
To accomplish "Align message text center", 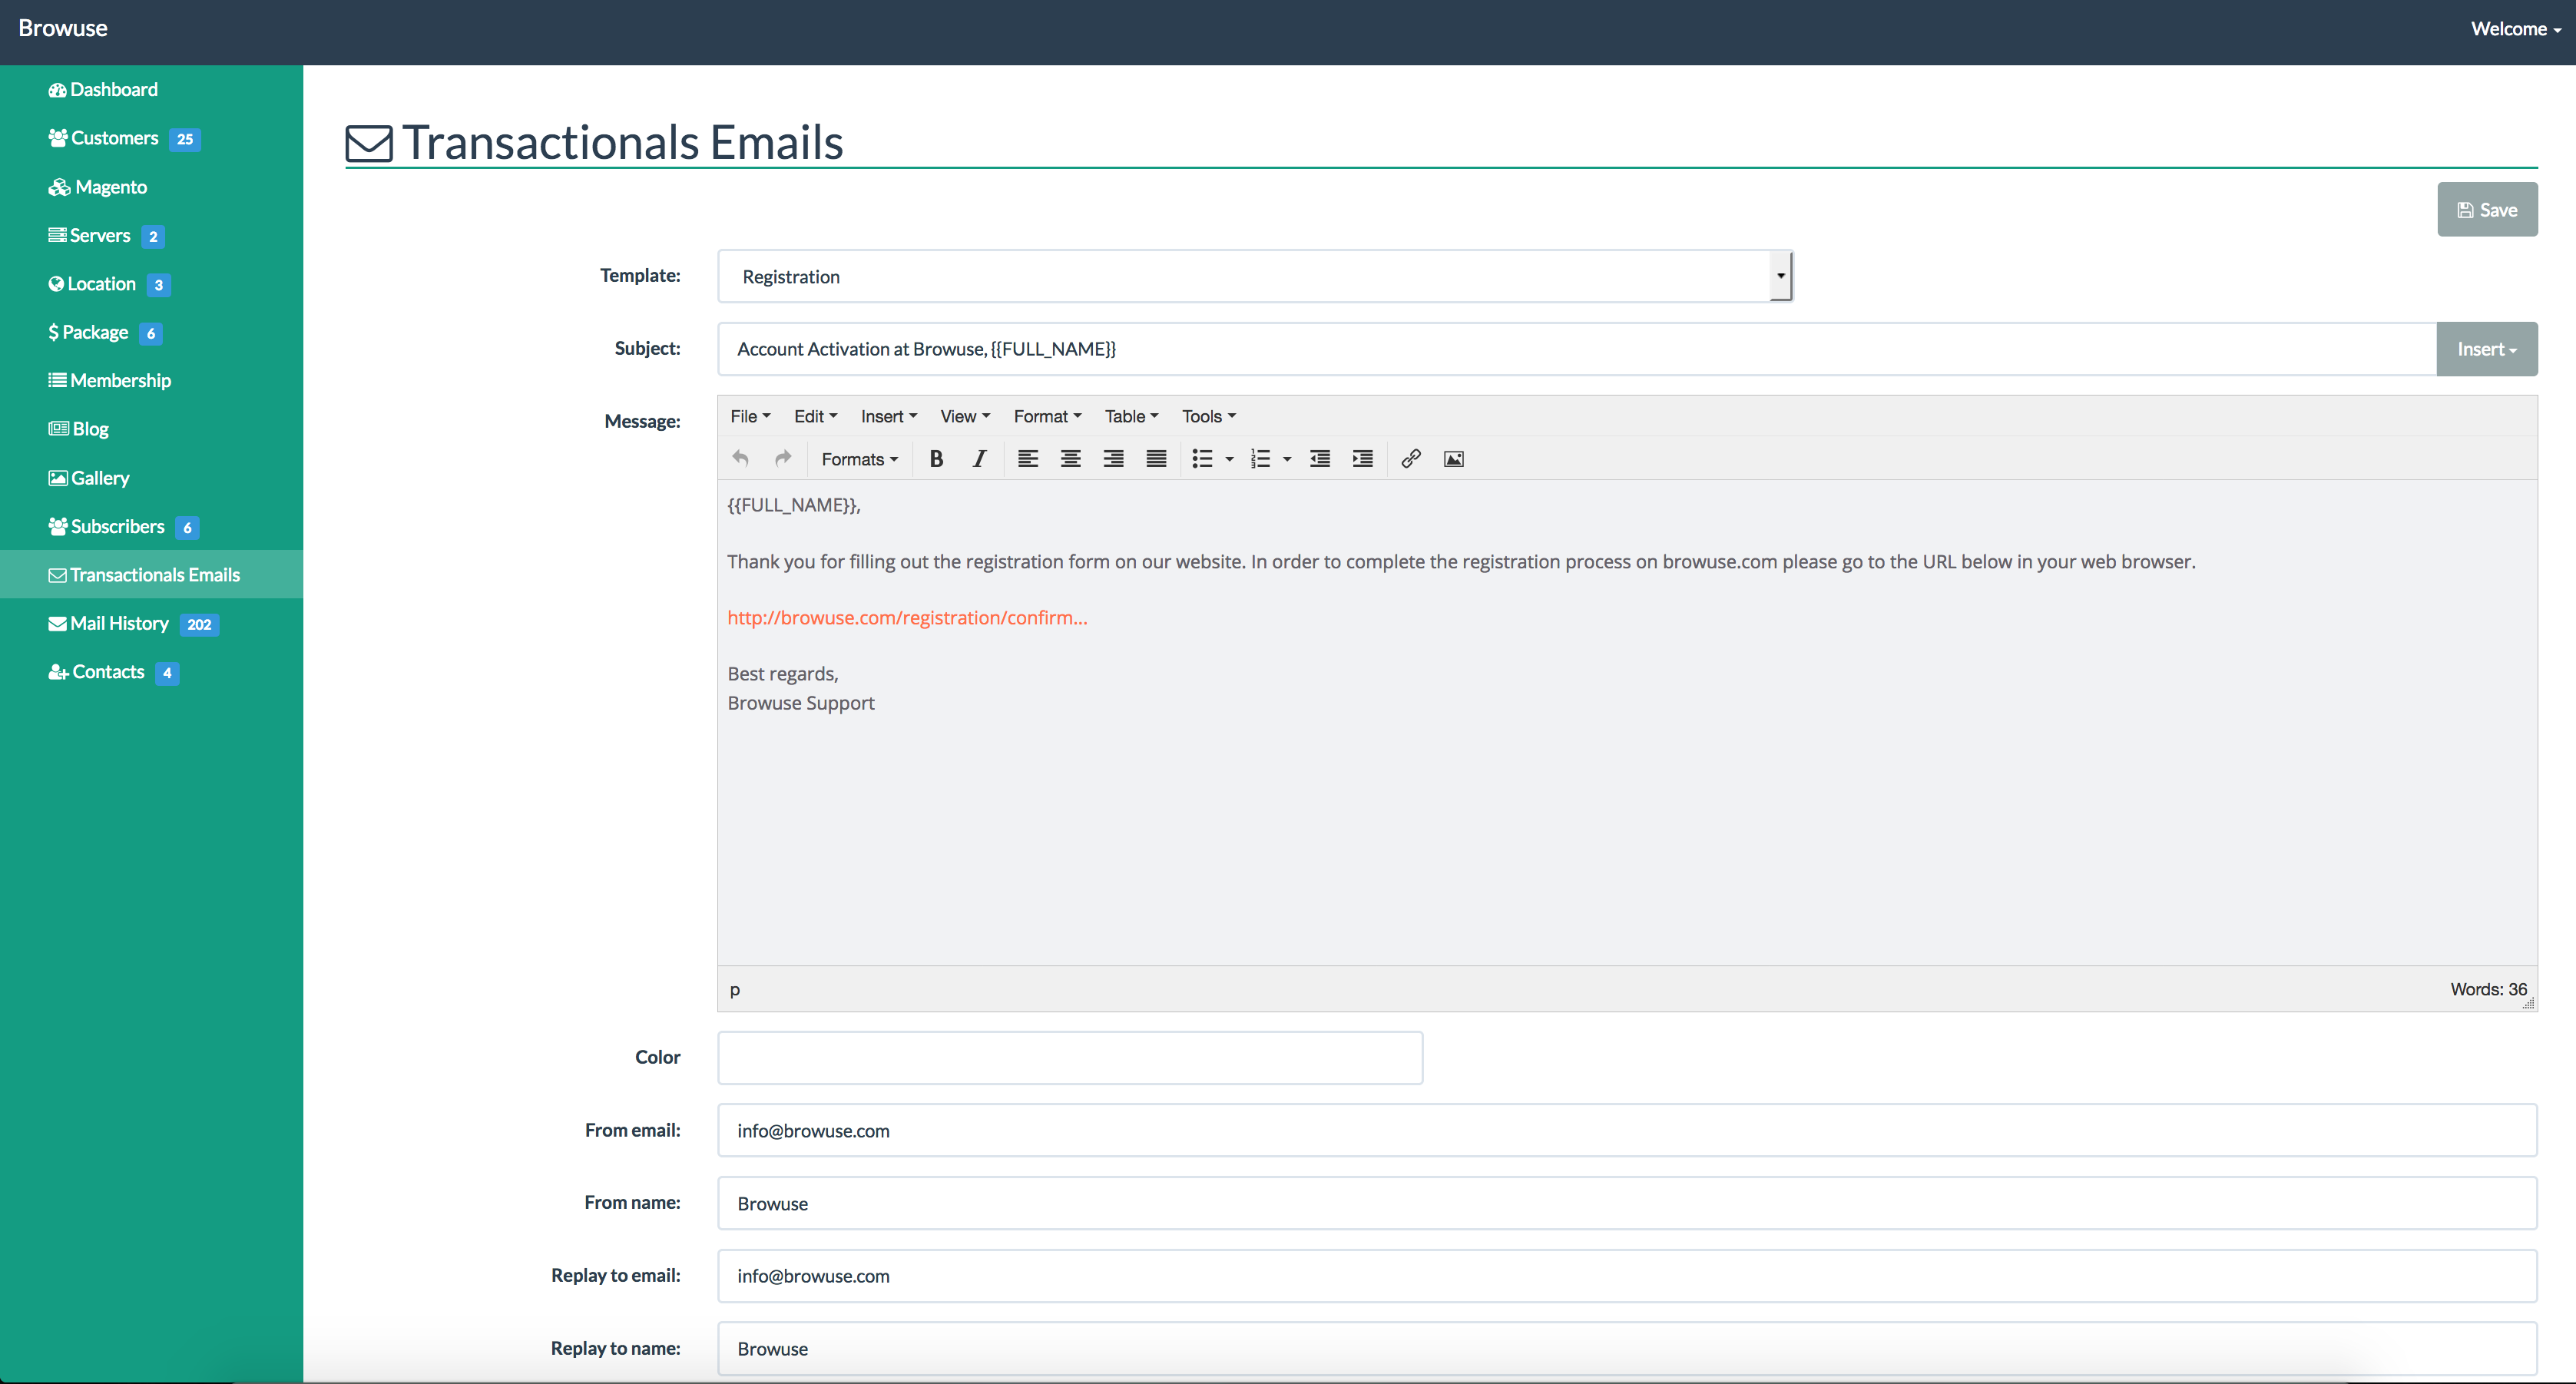I will pos(1070,459).
